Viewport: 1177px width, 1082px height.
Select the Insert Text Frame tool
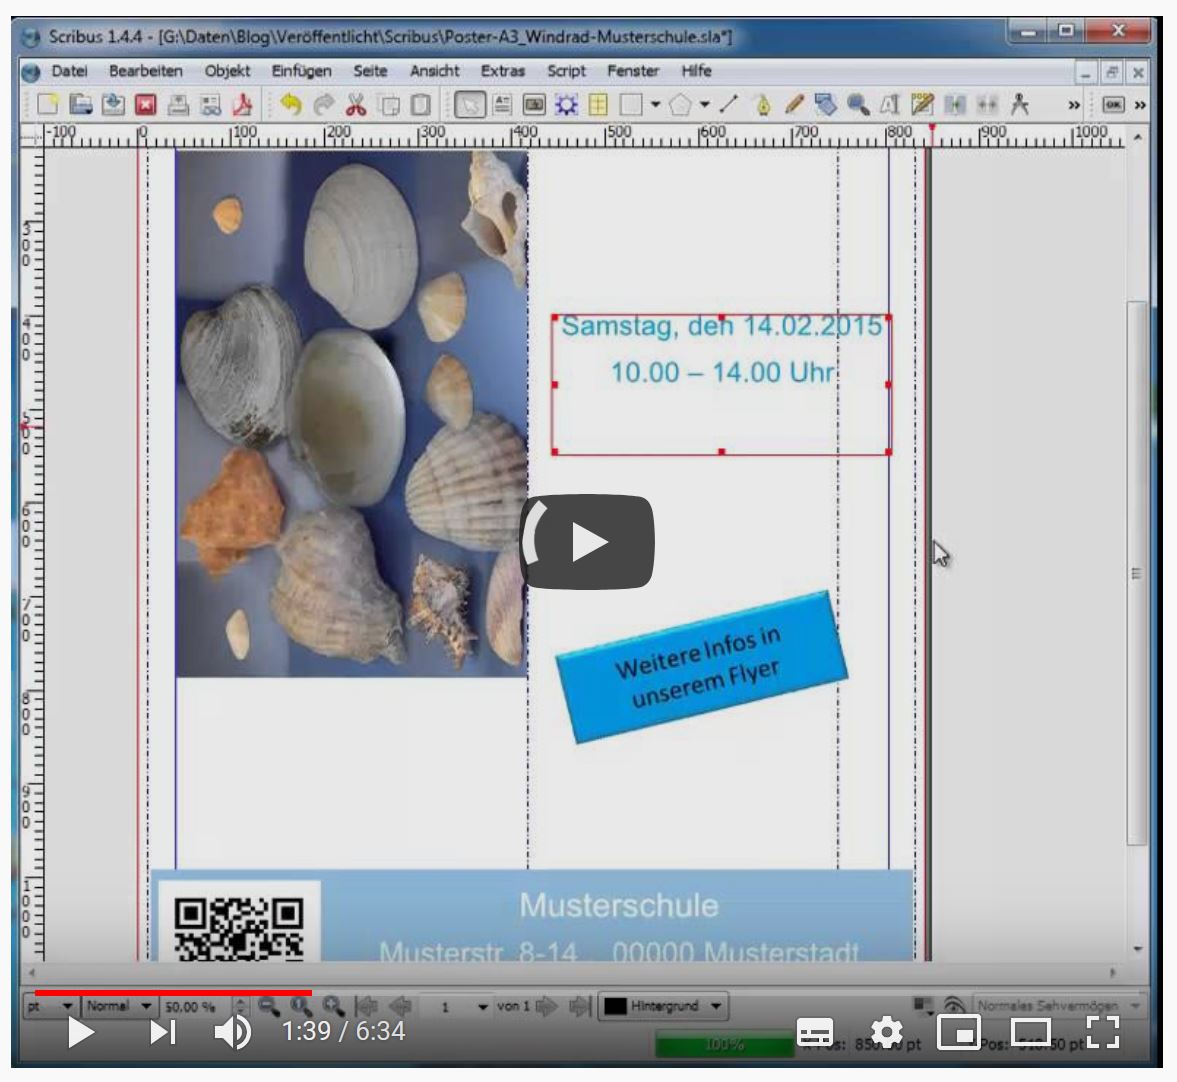(x=502, y=104)
